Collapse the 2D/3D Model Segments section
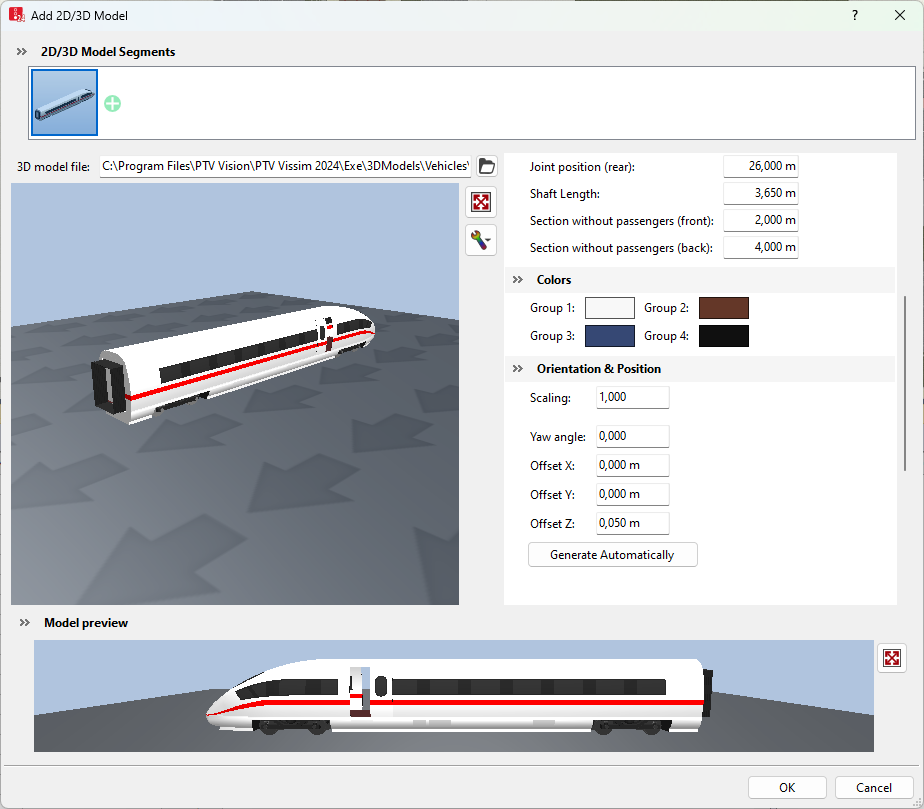This screenshot has width=924, height=809. [x=22, y=52]
